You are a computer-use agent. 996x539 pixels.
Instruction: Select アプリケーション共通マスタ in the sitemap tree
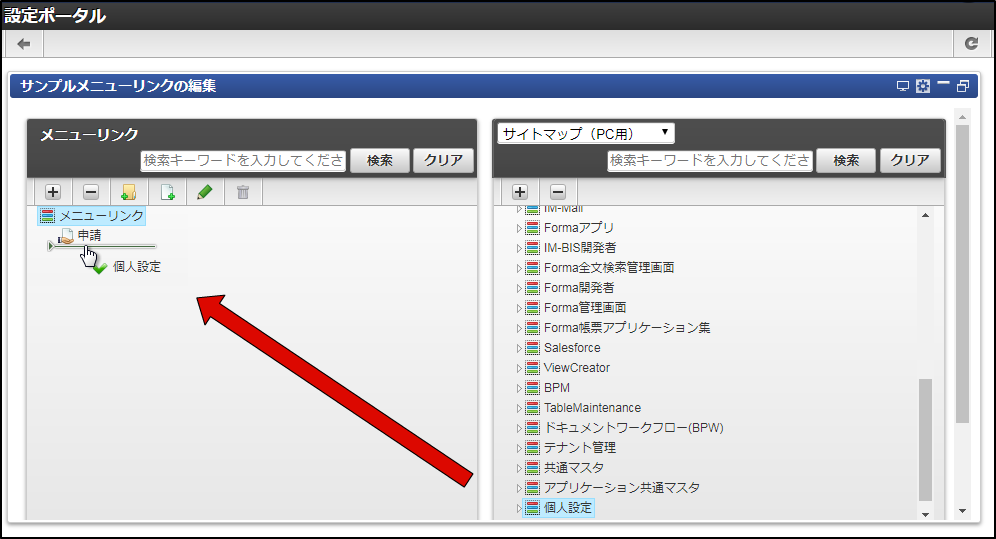point(622,488)
